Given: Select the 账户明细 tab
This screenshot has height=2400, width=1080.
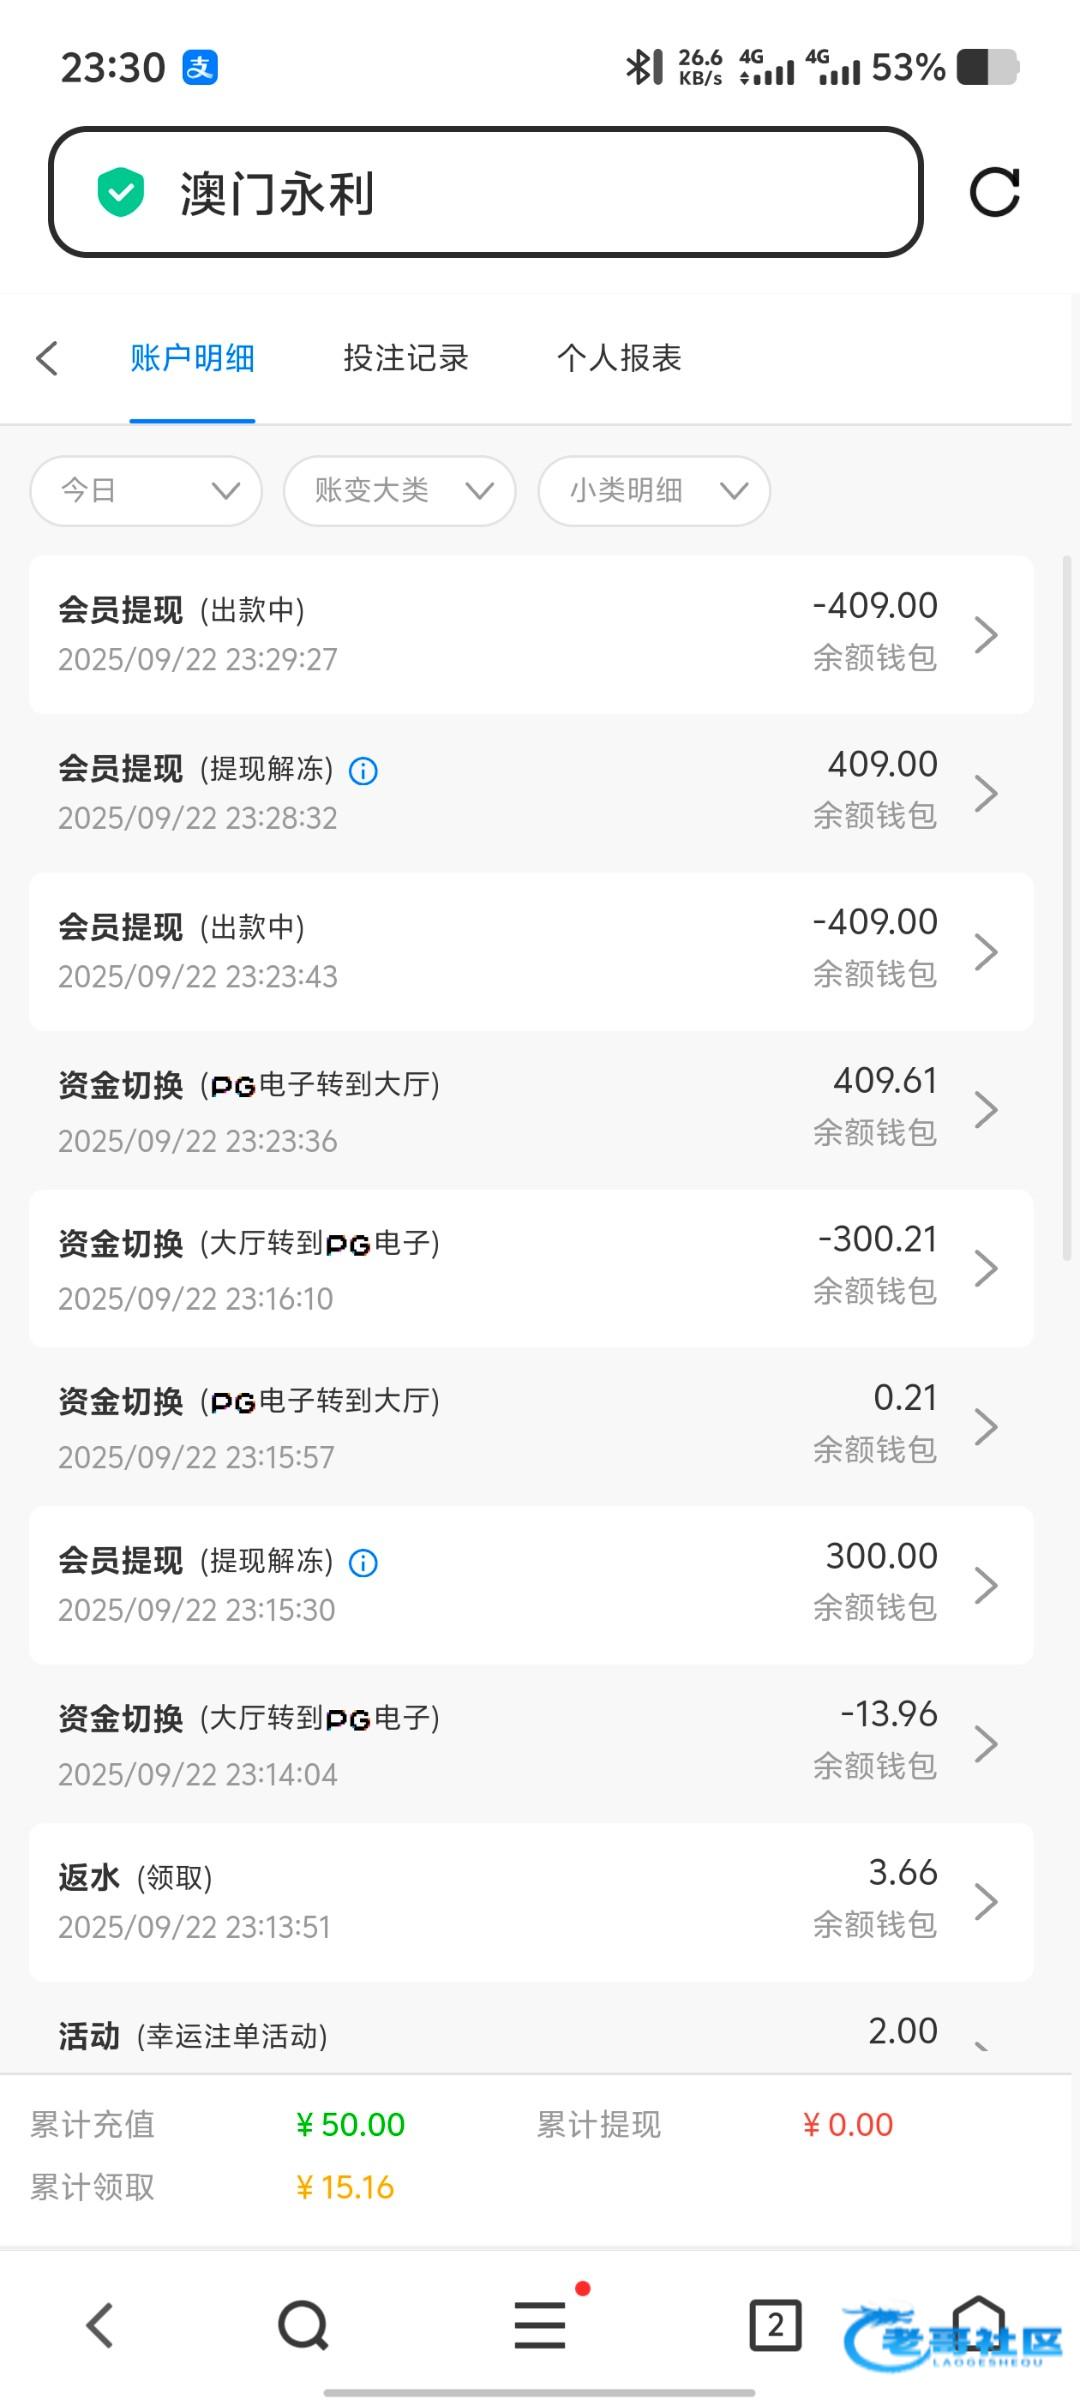Looking at the screenshot, I should tap(192, 358).
